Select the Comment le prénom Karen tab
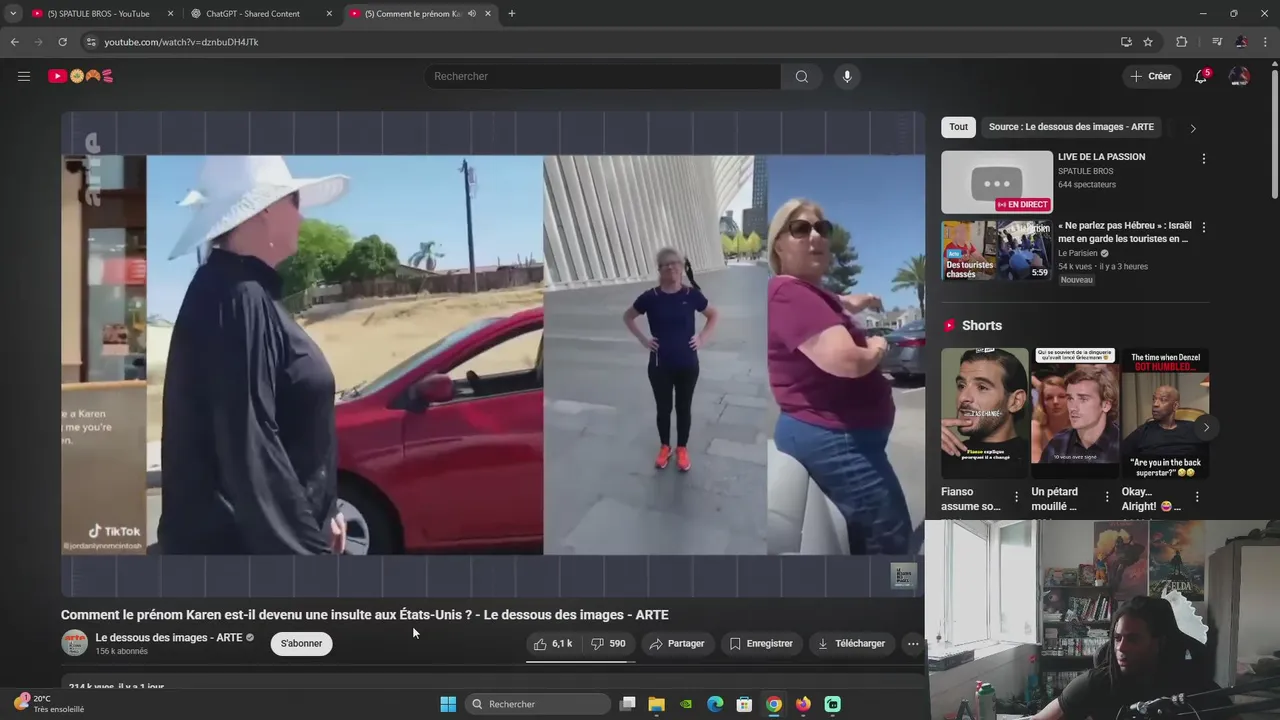This screenshot has height=720, width=1280. [x=420, y=14]
